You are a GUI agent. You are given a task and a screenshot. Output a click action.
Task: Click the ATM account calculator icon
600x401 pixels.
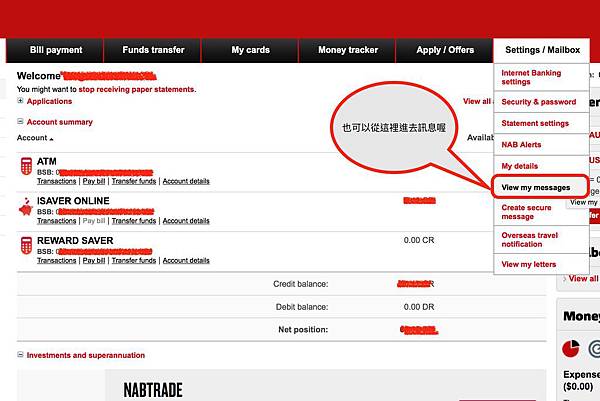point(26,166)
